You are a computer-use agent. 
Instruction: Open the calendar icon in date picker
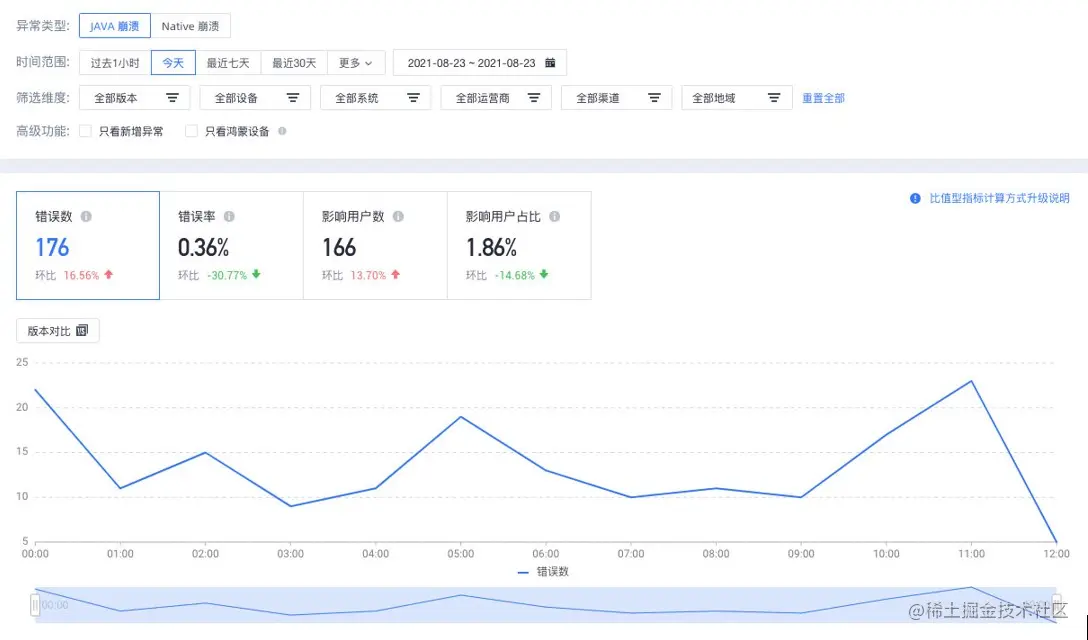click(550, 62)
